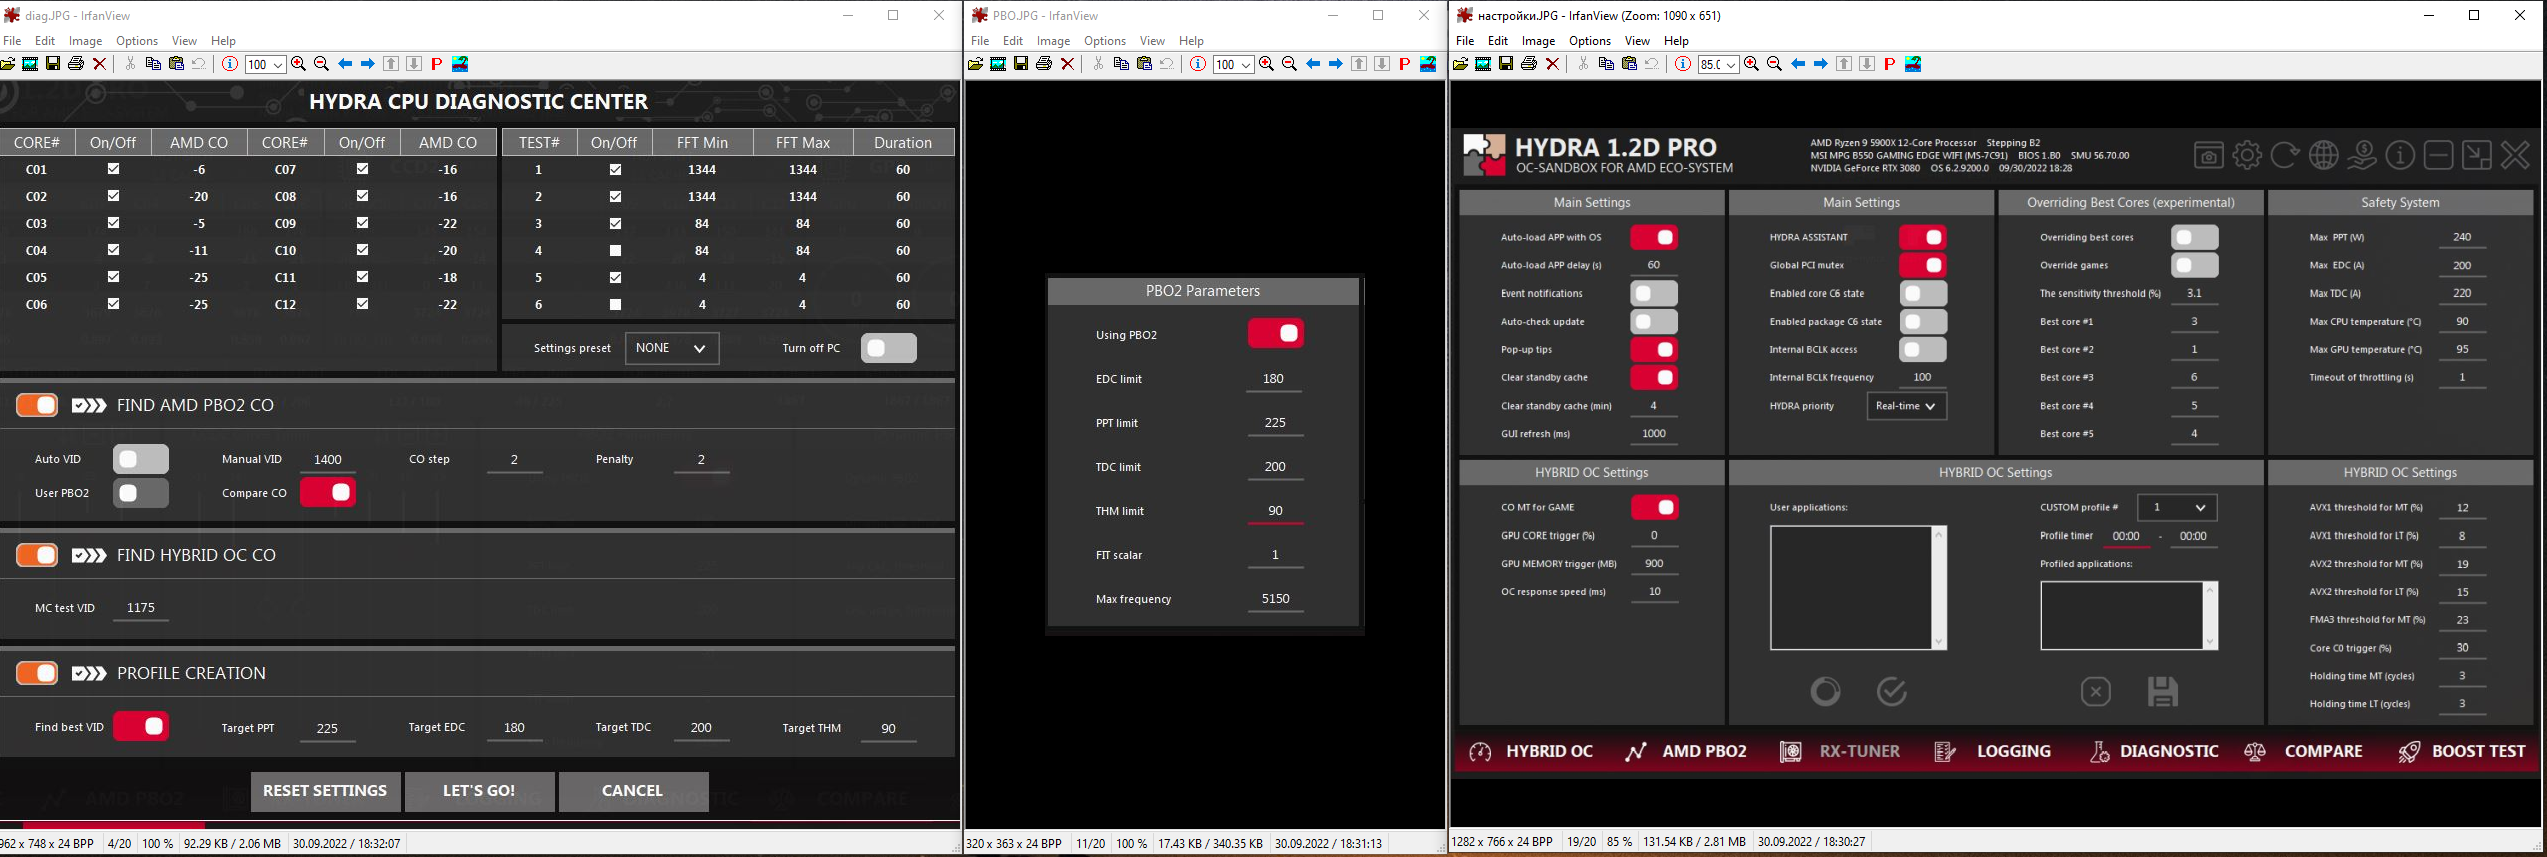
Task: Click the Copy icon in PBO.JPG toolbar
Action: tap(1121, 64)
